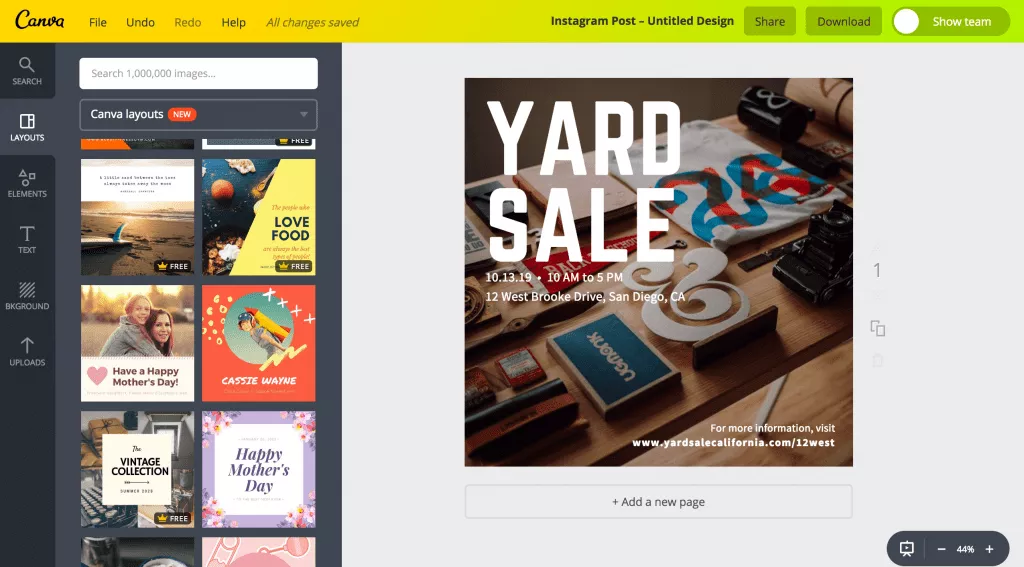Expand the Canva layouts dropdown
The height and width of the screenshot is (567, 1024).
pyautogui.click(x=199, y=114)
